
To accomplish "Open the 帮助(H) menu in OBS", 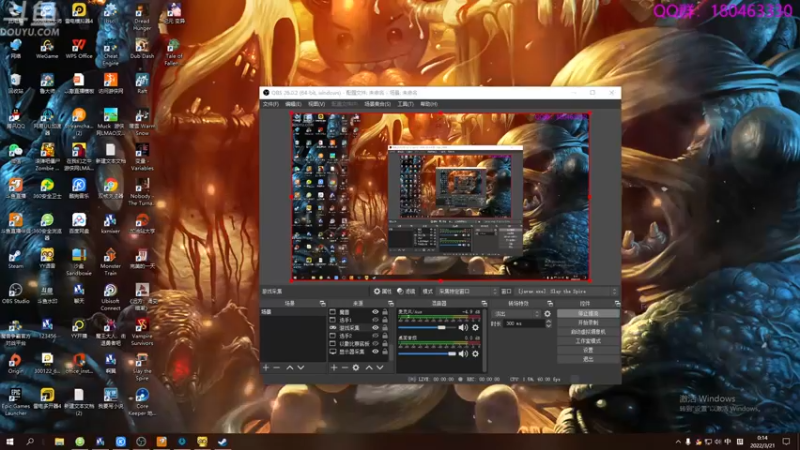I will (429, 104).
